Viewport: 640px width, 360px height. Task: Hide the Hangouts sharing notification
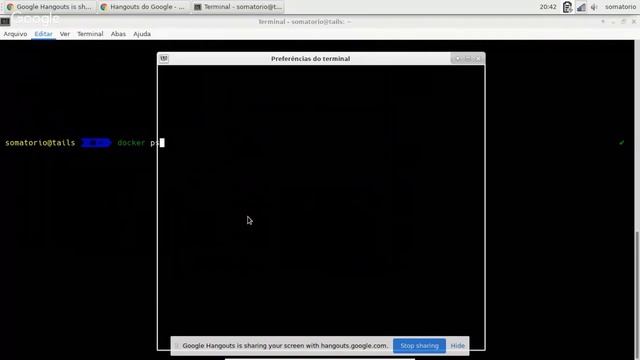(x=458, y=346)
